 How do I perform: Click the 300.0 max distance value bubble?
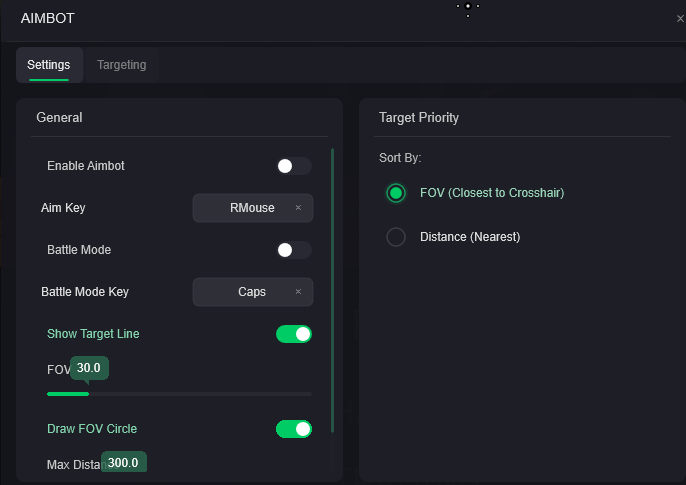(x=123, y=463)
